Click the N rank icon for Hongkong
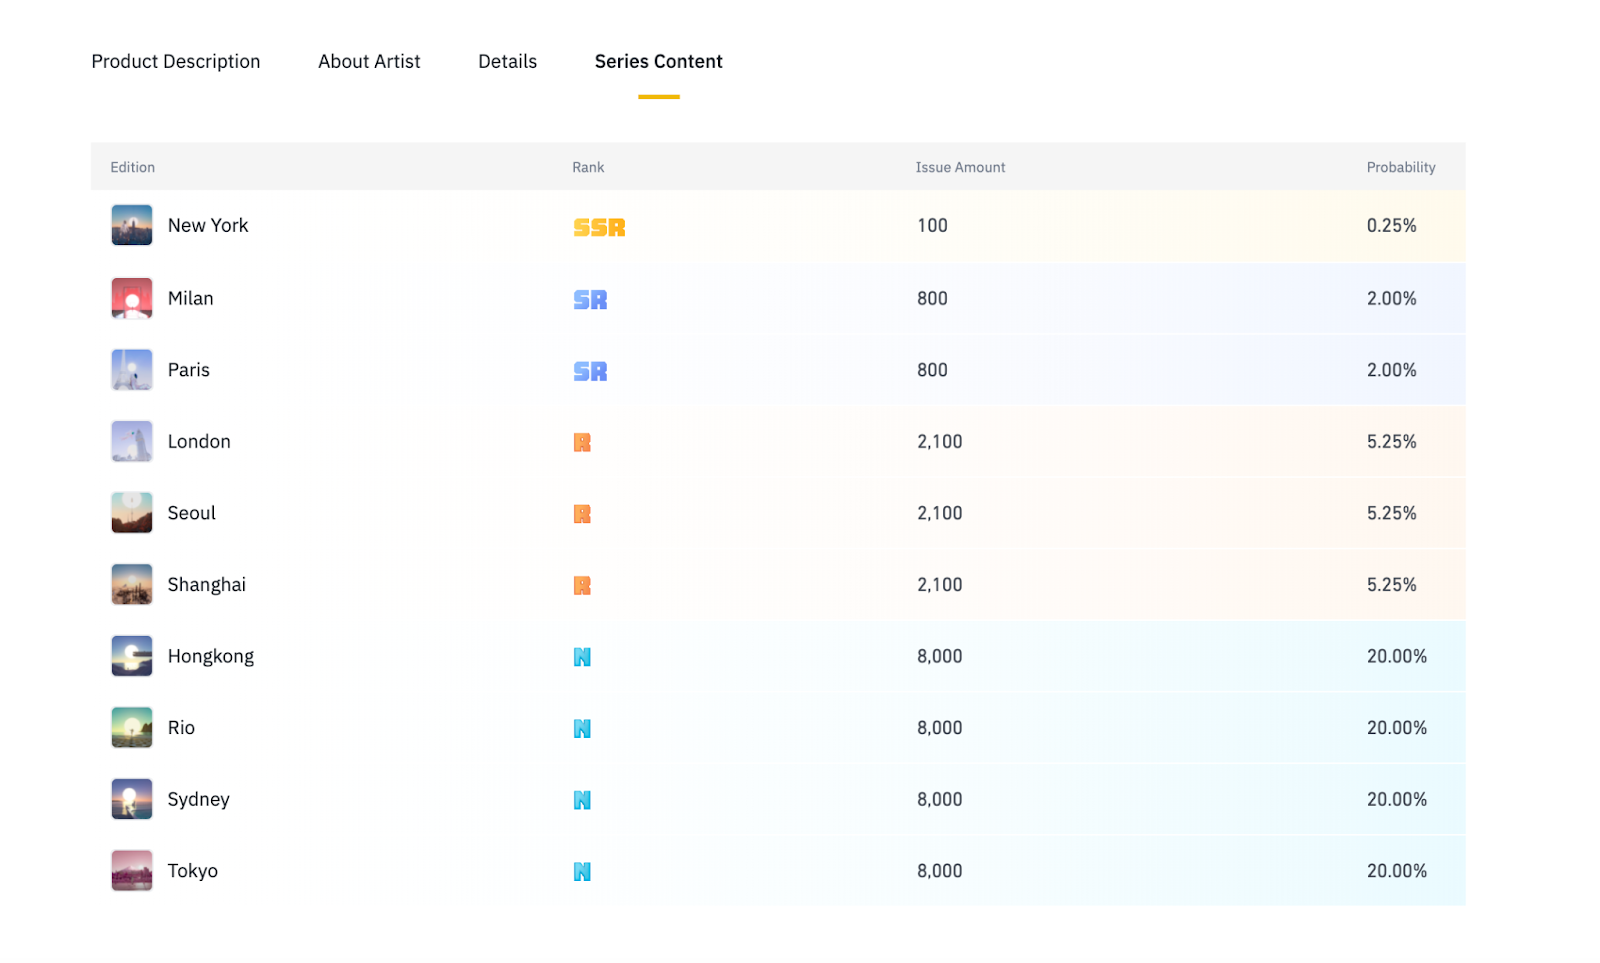 click(x=582, y=657)
